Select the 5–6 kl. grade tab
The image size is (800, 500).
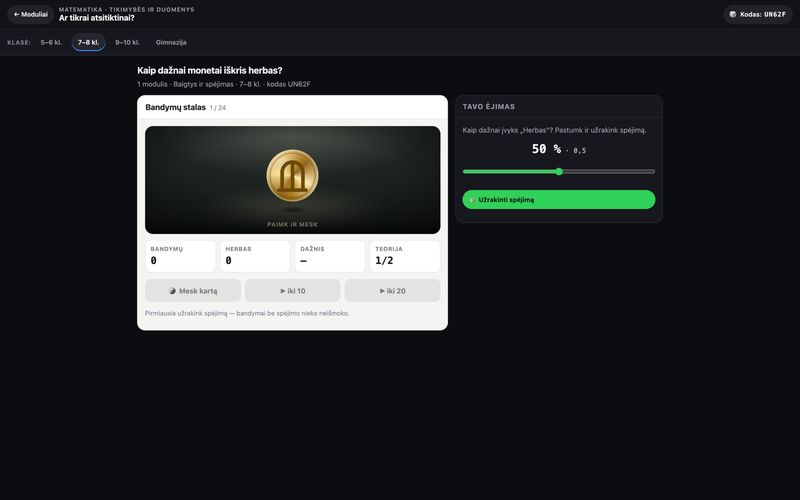[51, 42]
